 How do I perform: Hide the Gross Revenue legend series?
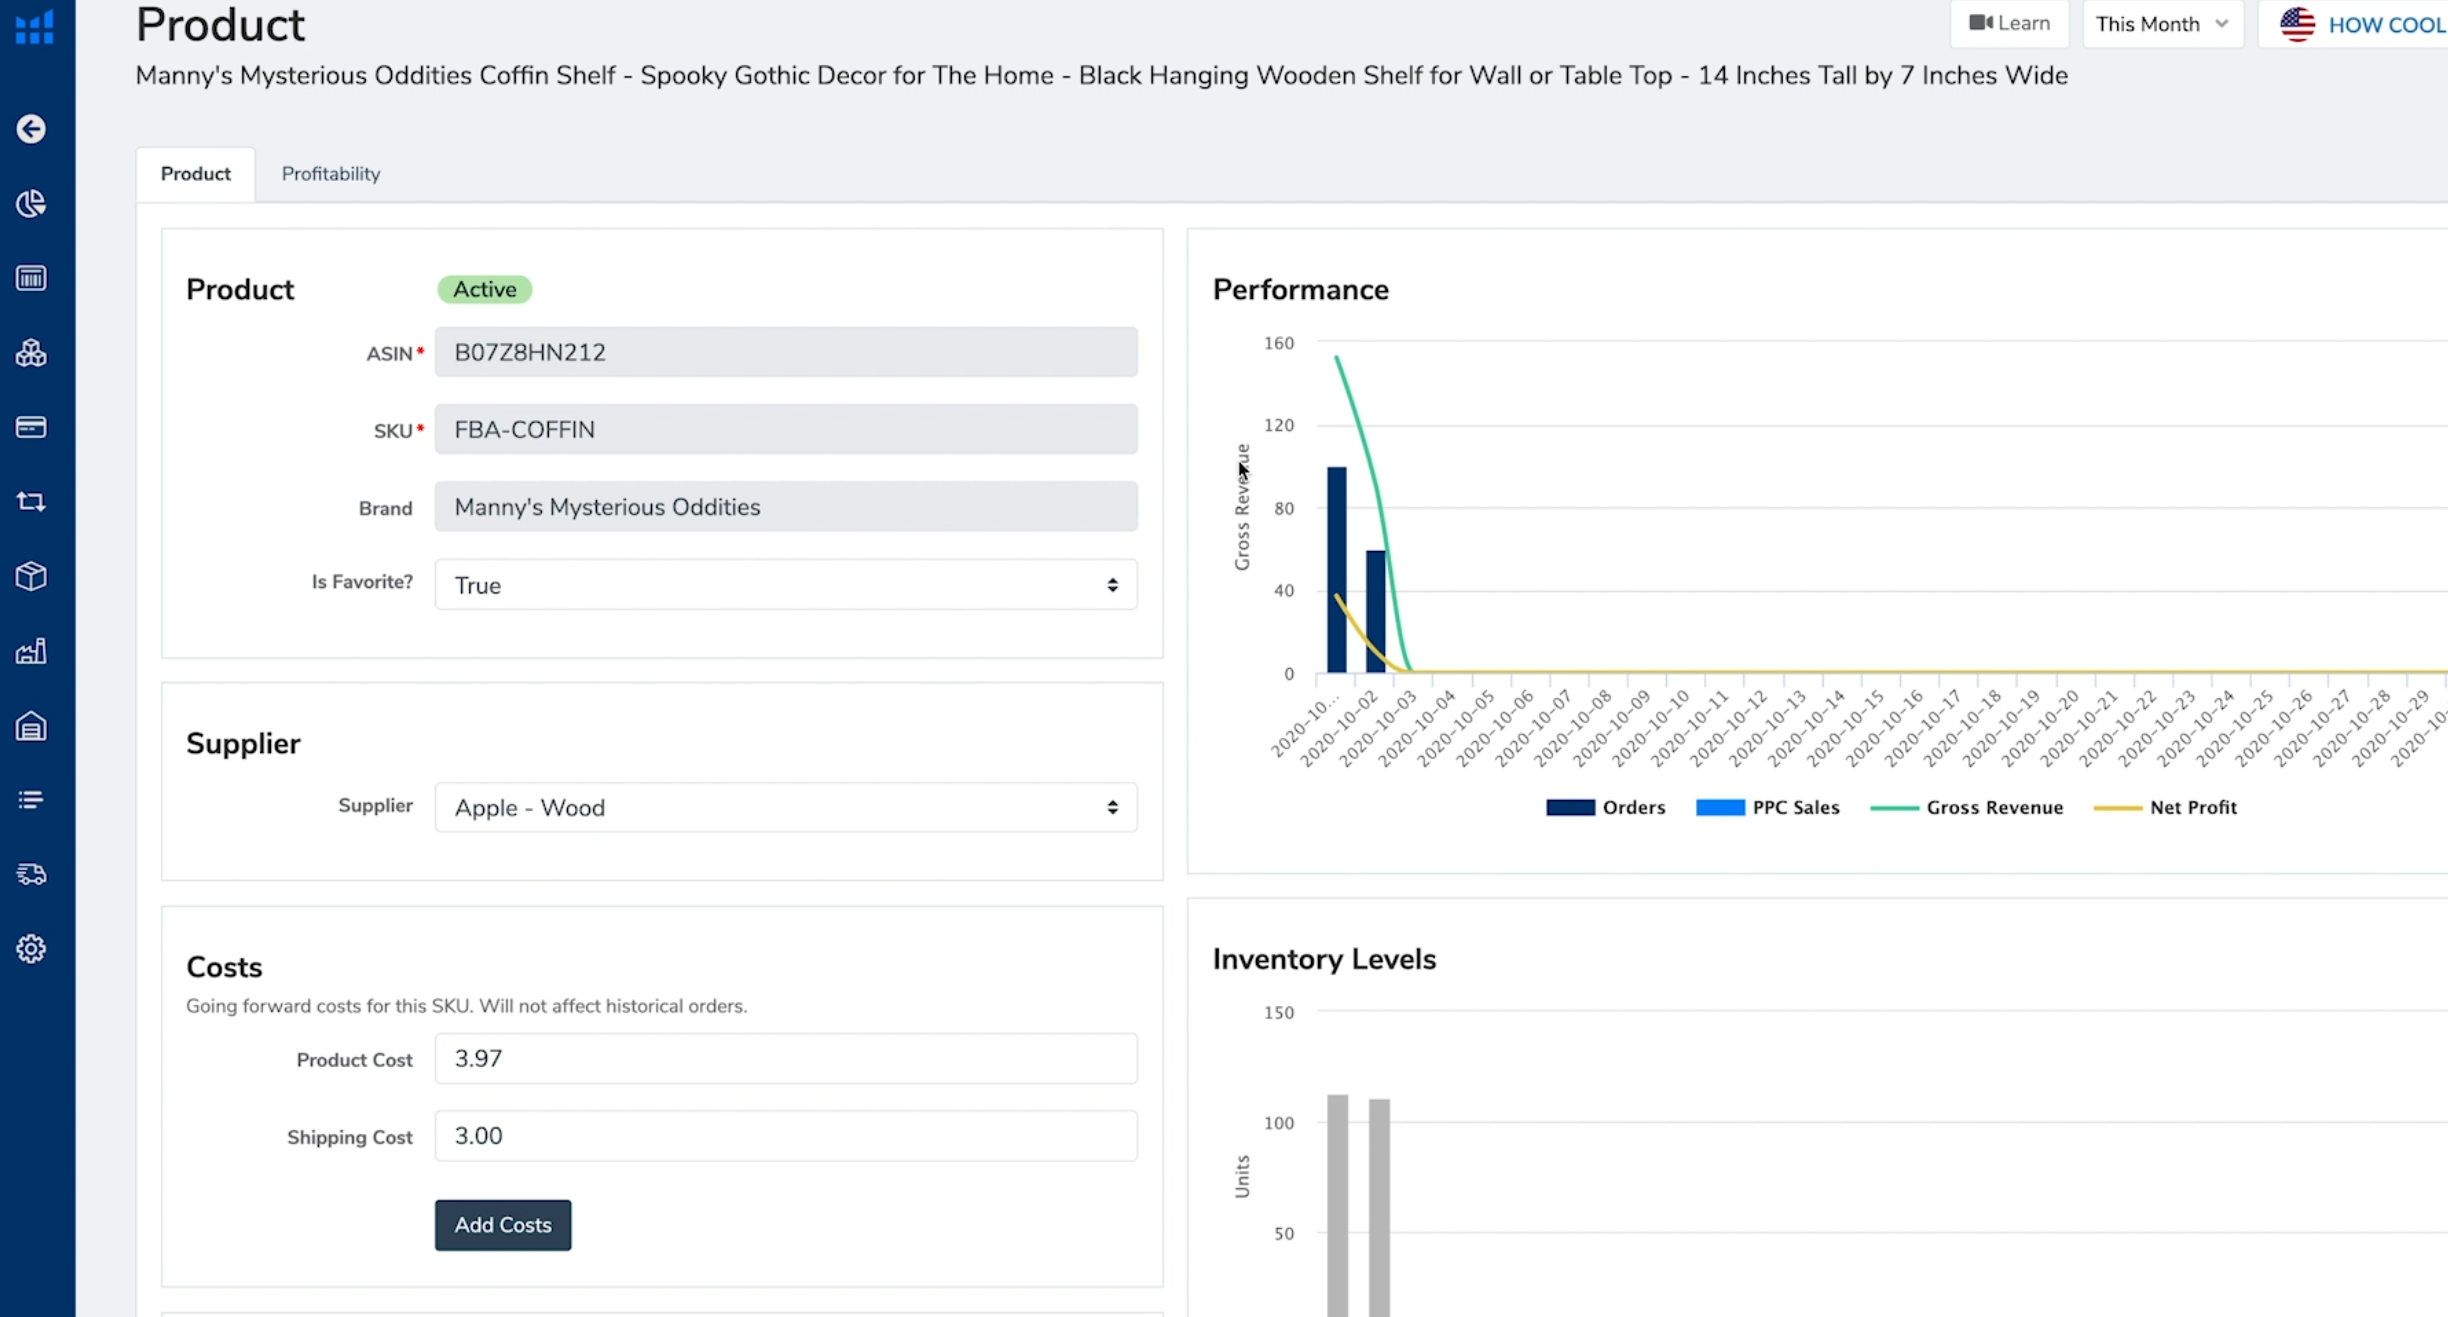pyautogui.click(x=1993, y=808)
